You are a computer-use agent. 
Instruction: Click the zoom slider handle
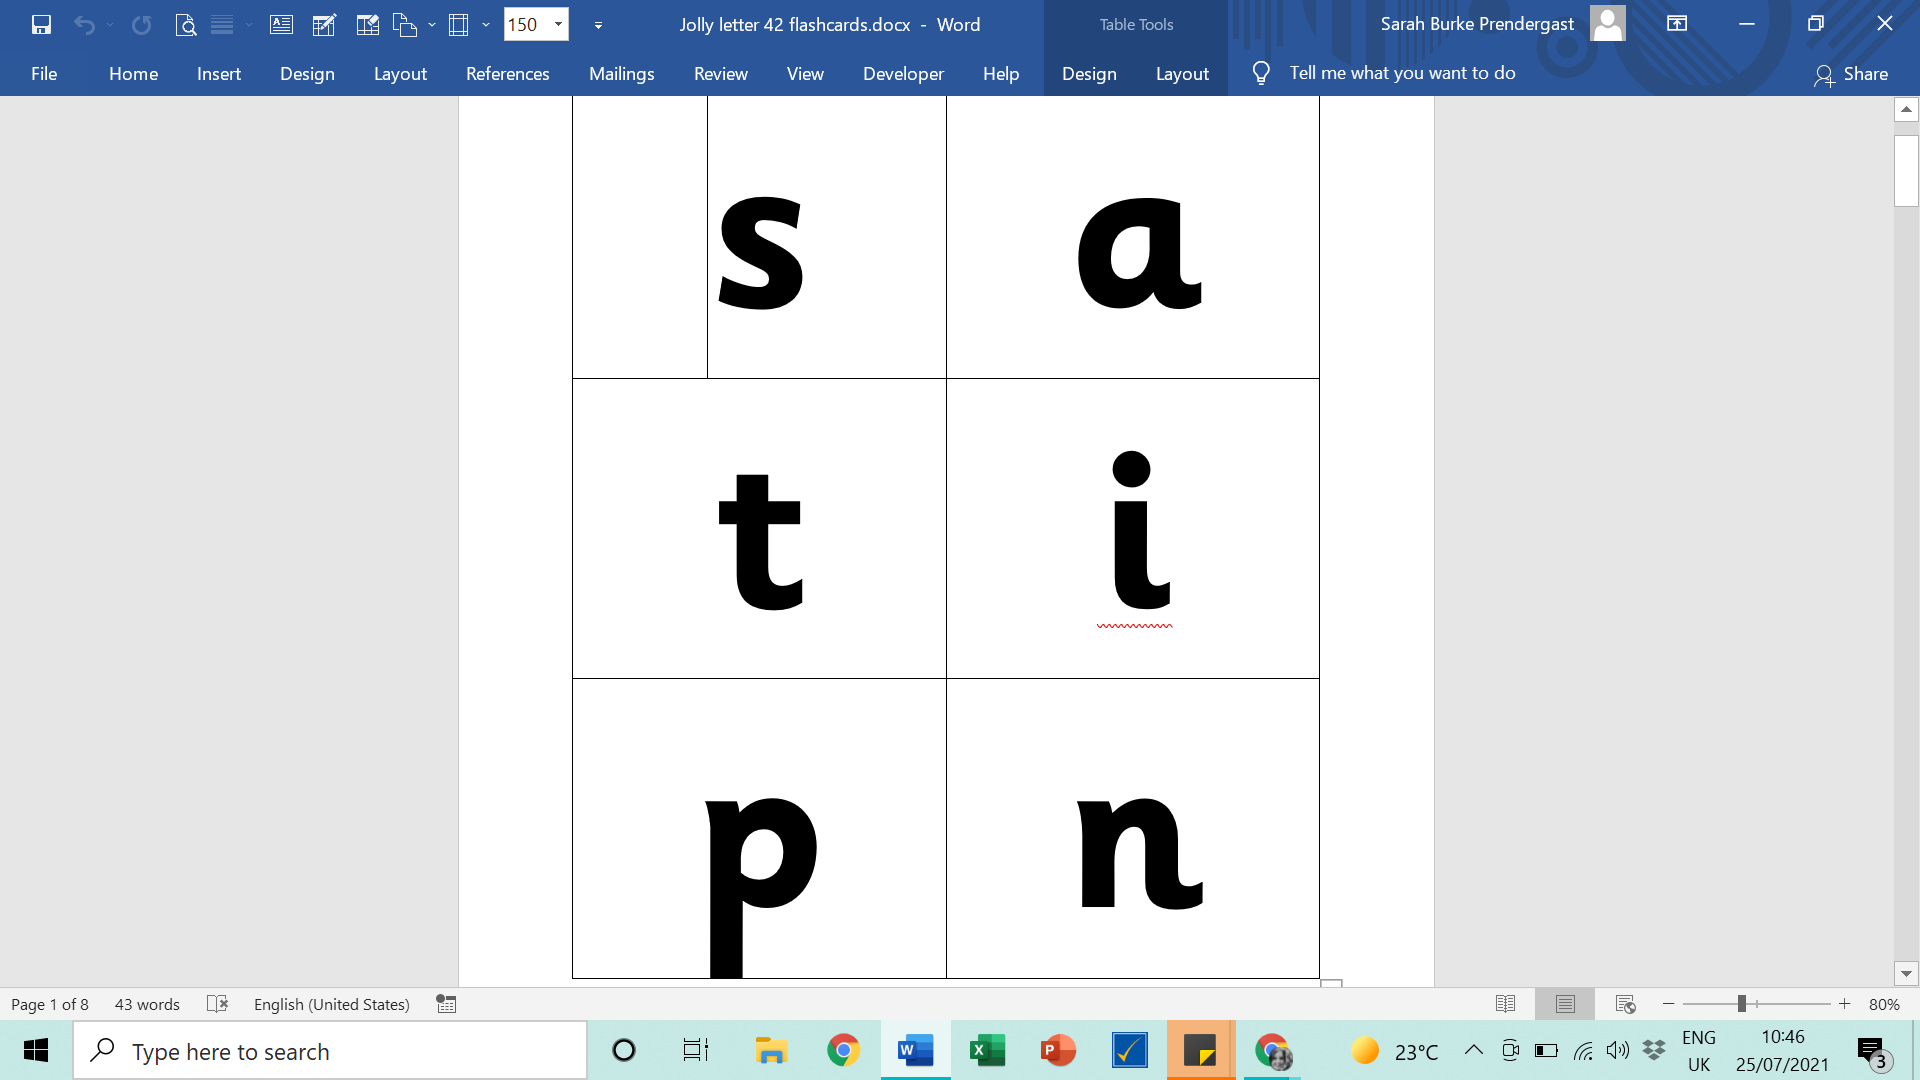coord(1741,1004)
